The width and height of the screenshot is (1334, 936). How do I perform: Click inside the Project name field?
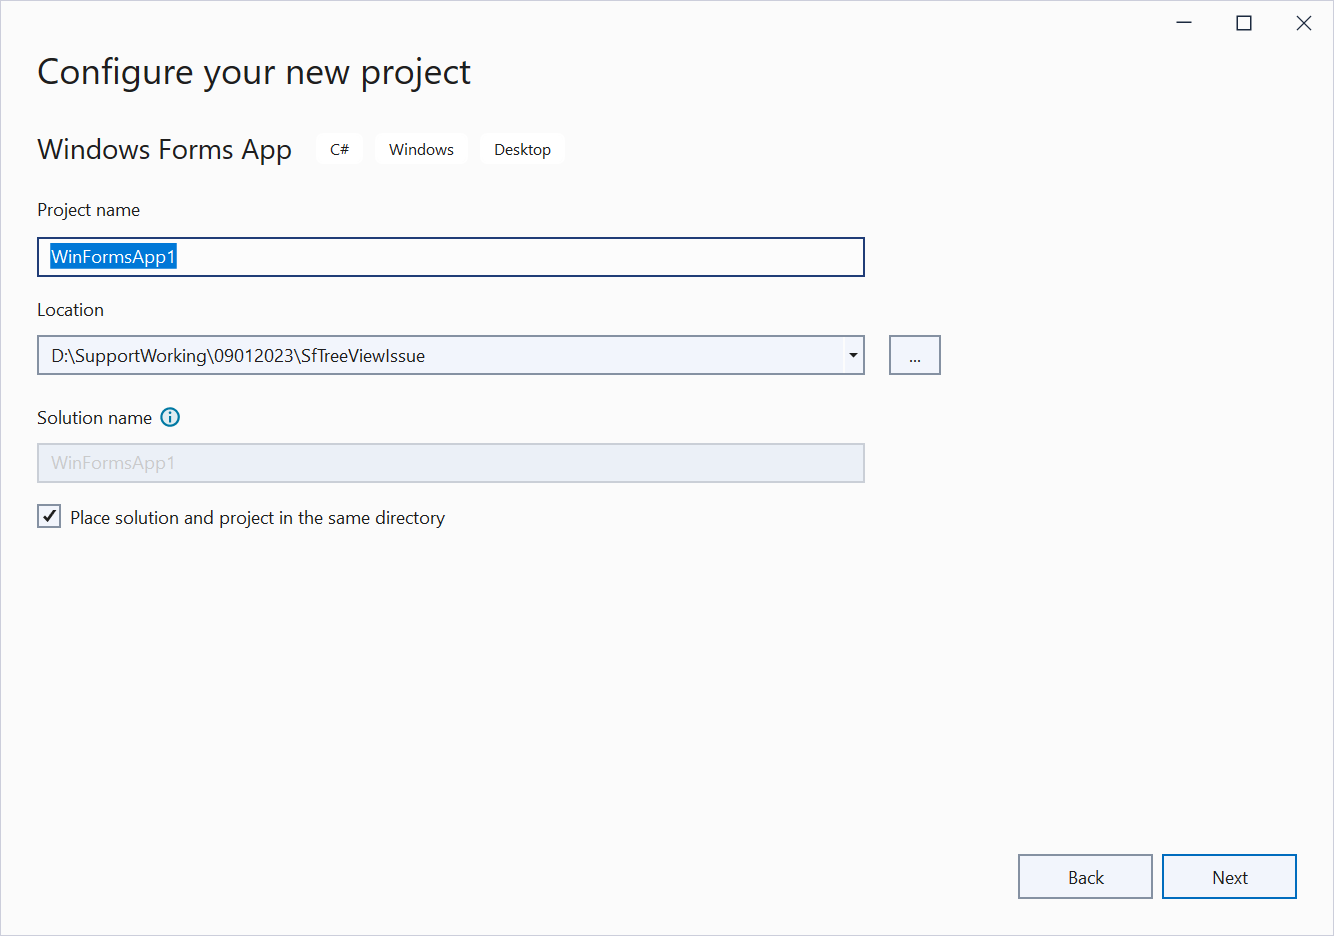tap(450, 257)
